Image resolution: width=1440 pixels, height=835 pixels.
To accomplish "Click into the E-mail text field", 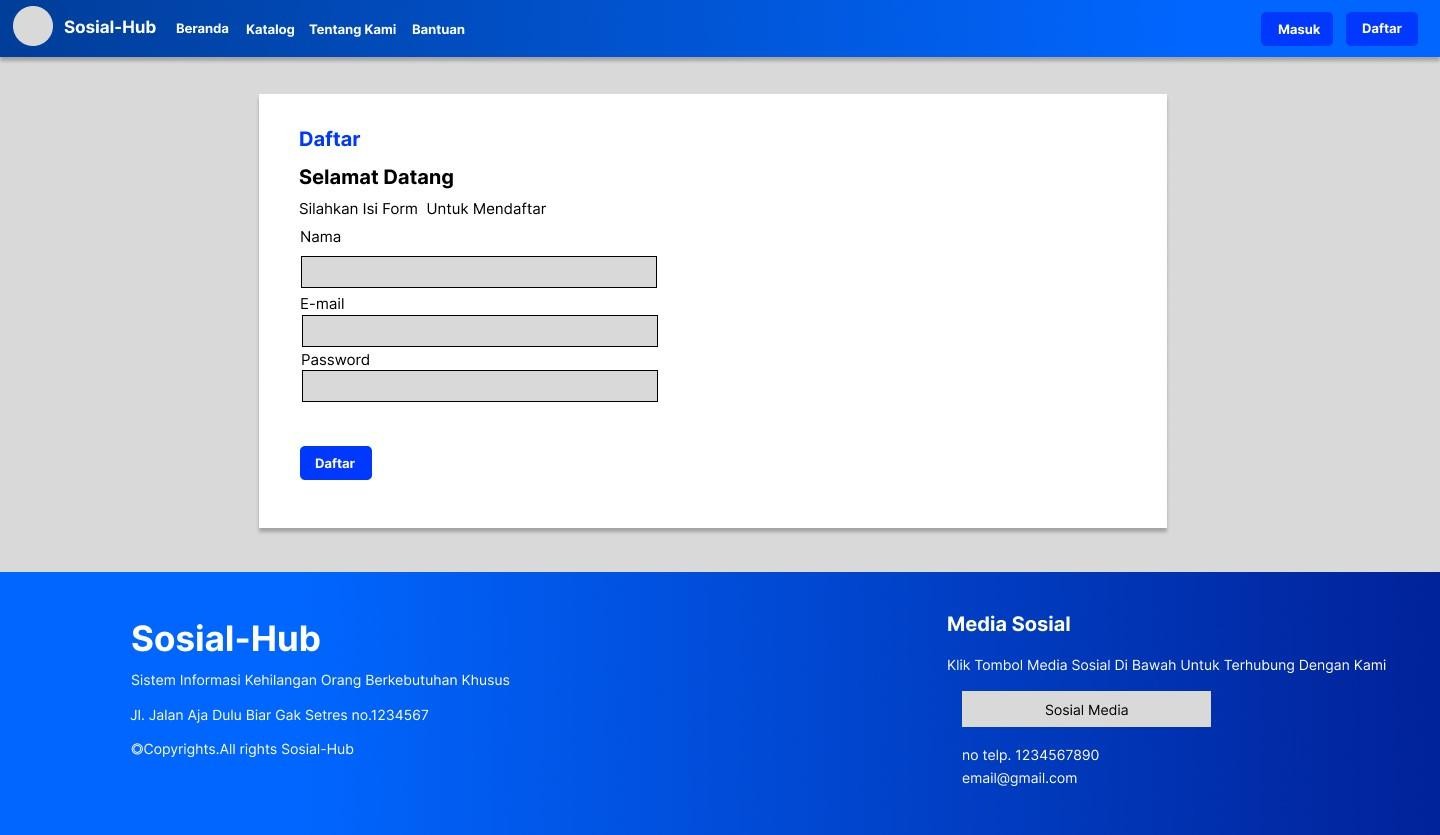I will click(x=479, y=331).
